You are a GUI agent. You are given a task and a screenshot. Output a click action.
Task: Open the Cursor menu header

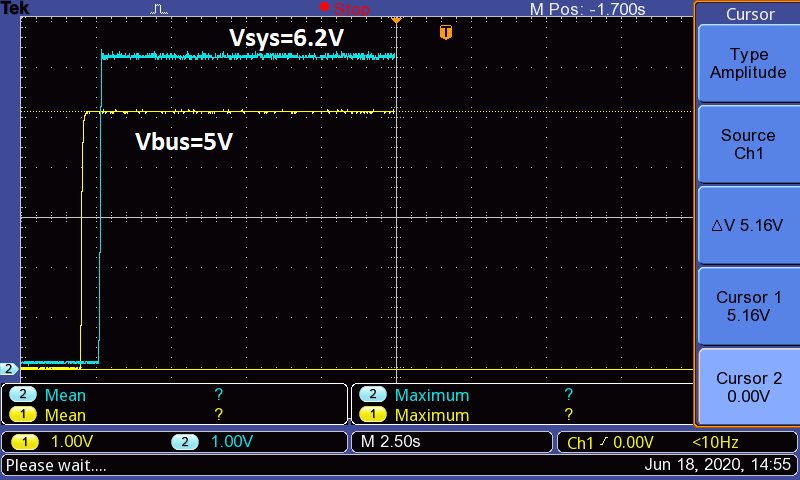click(750, 14)
